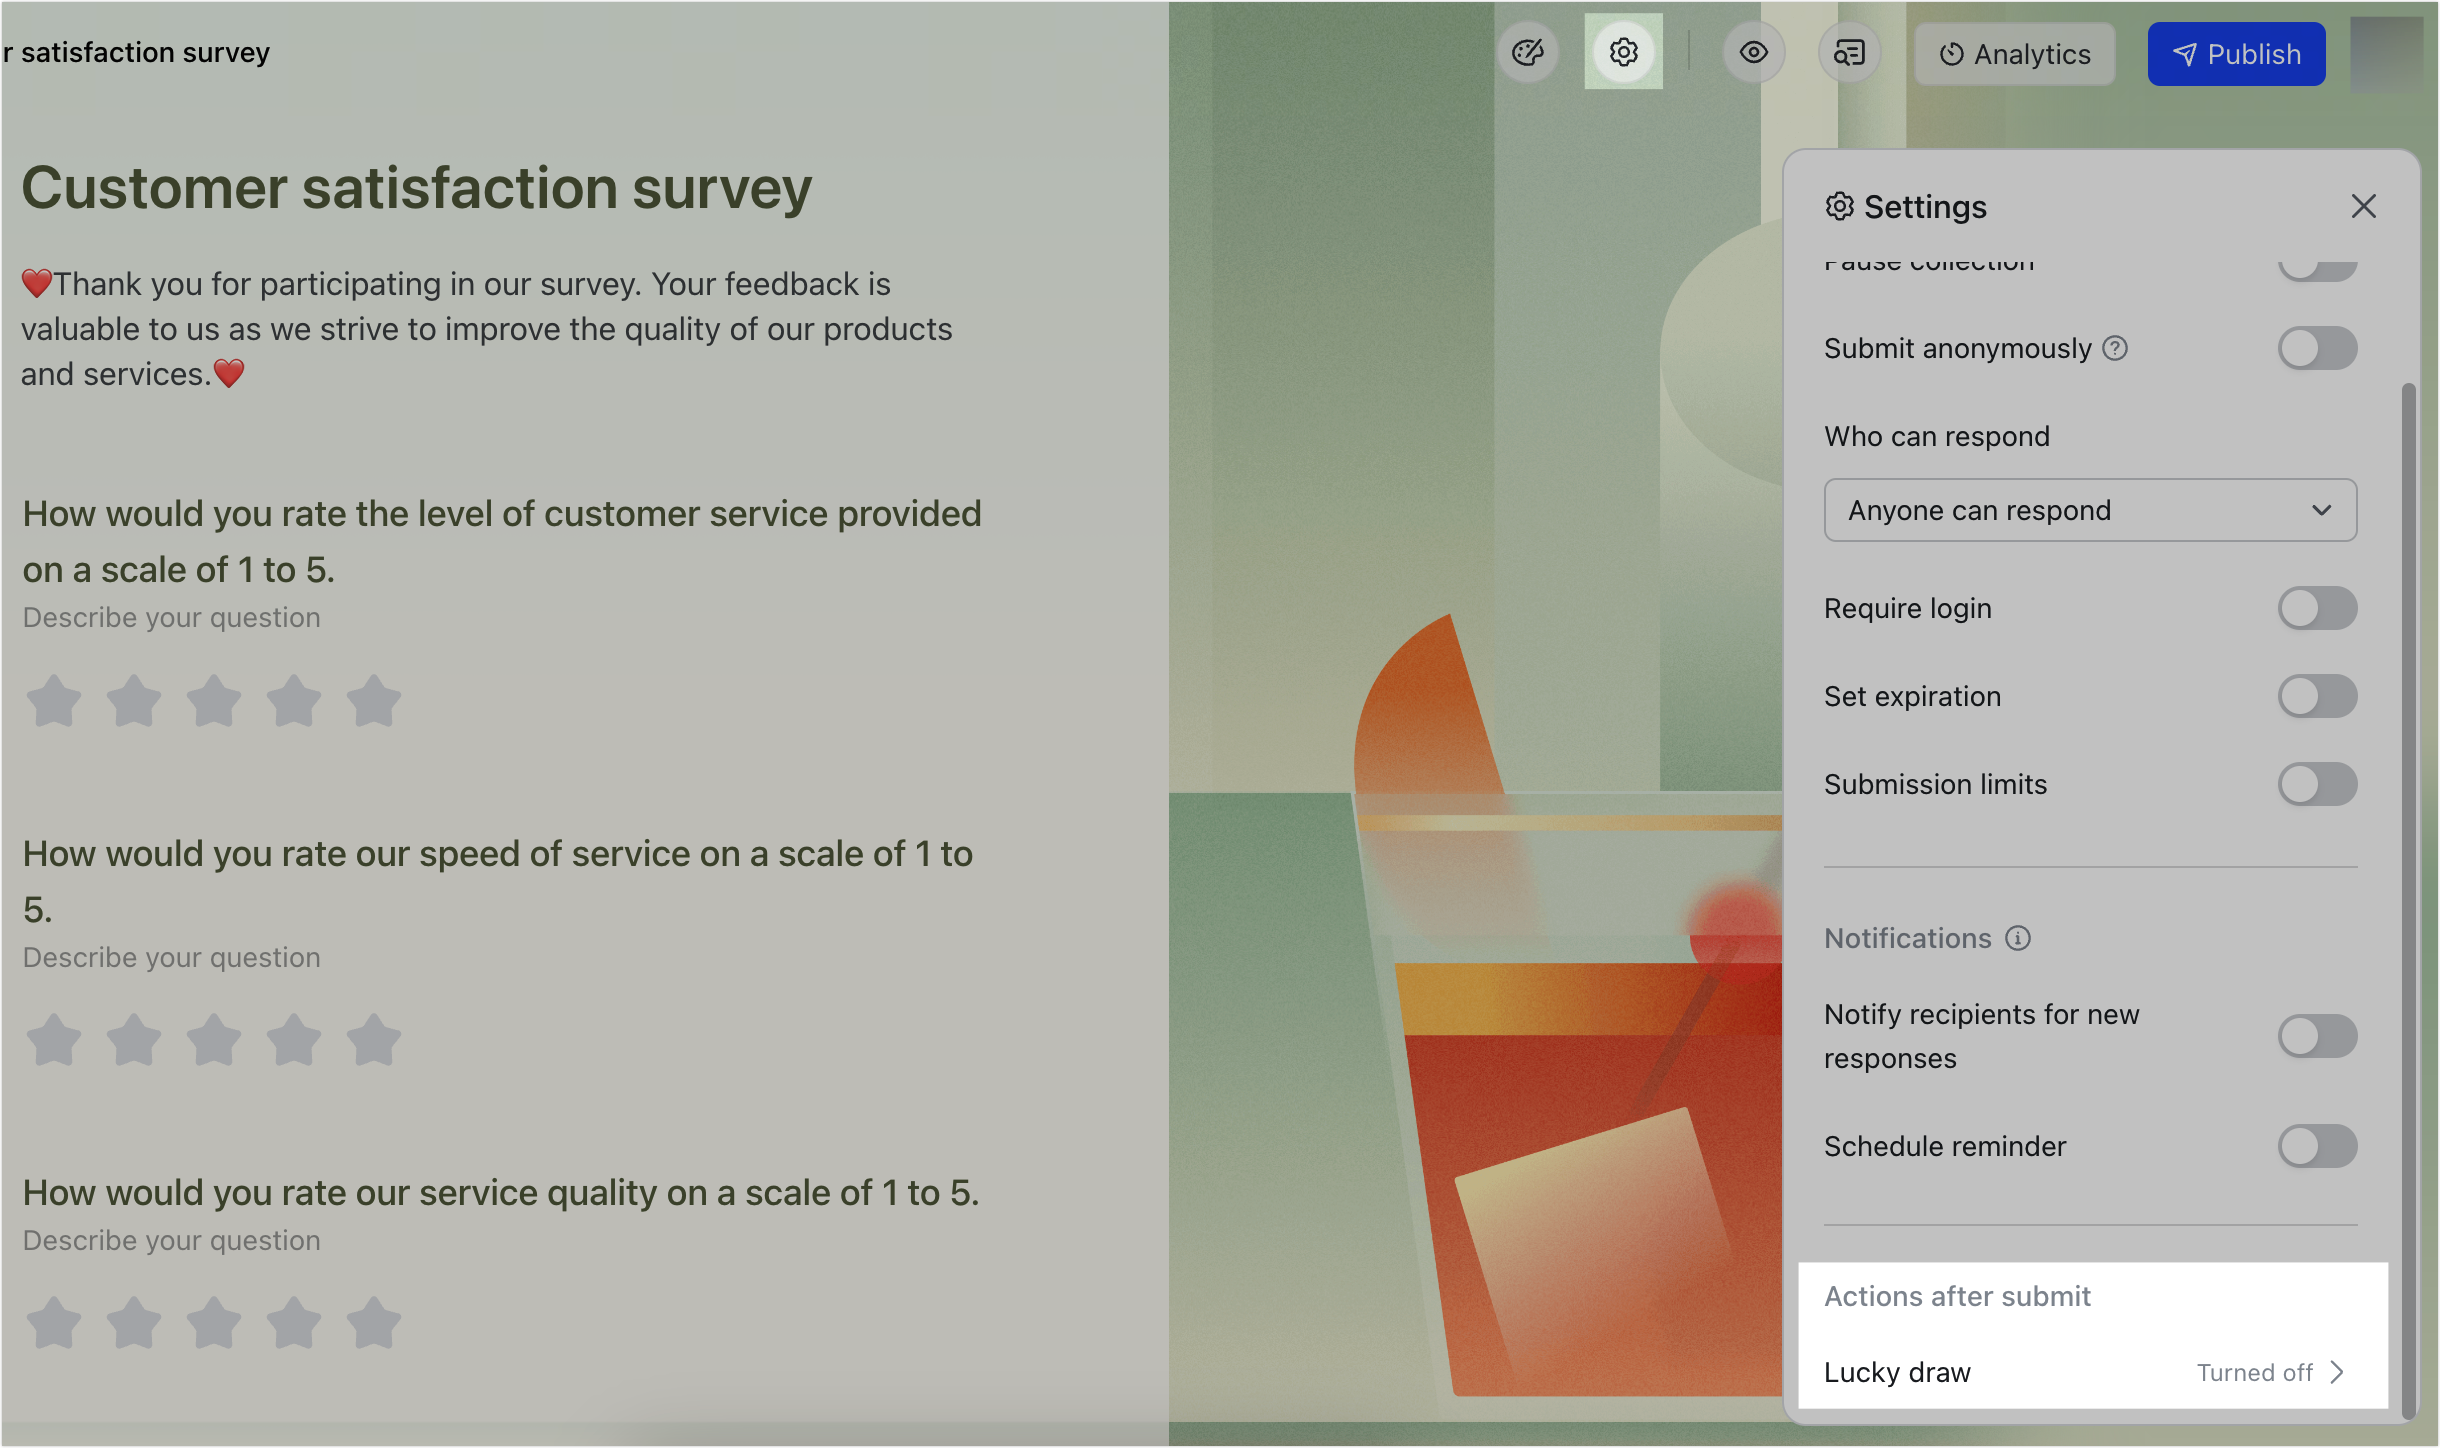Open the form responses view icon
This screenshot has height=1448, width=2440.
click(1849, 52)
